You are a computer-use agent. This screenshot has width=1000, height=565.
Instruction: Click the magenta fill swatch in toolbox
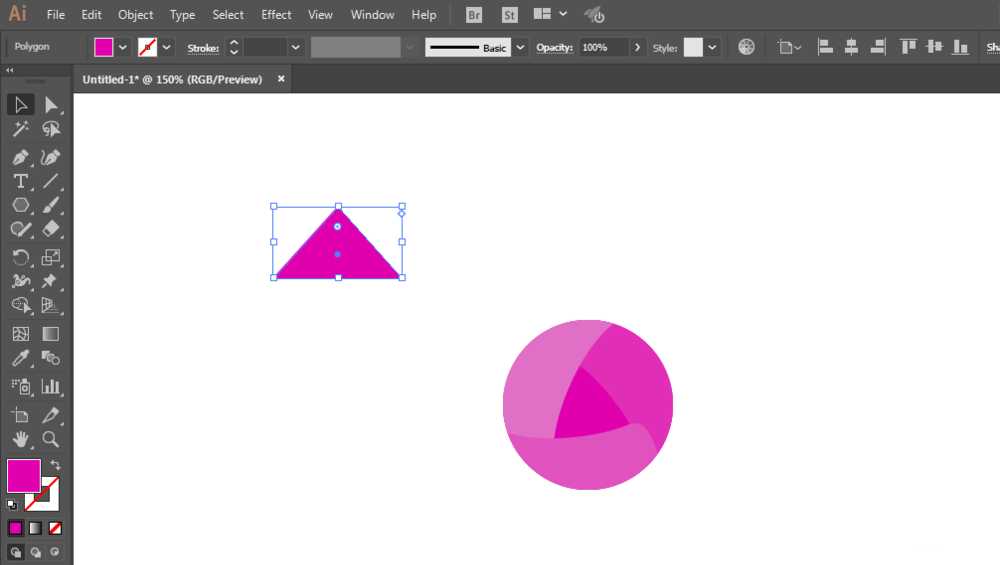[24, 476]
